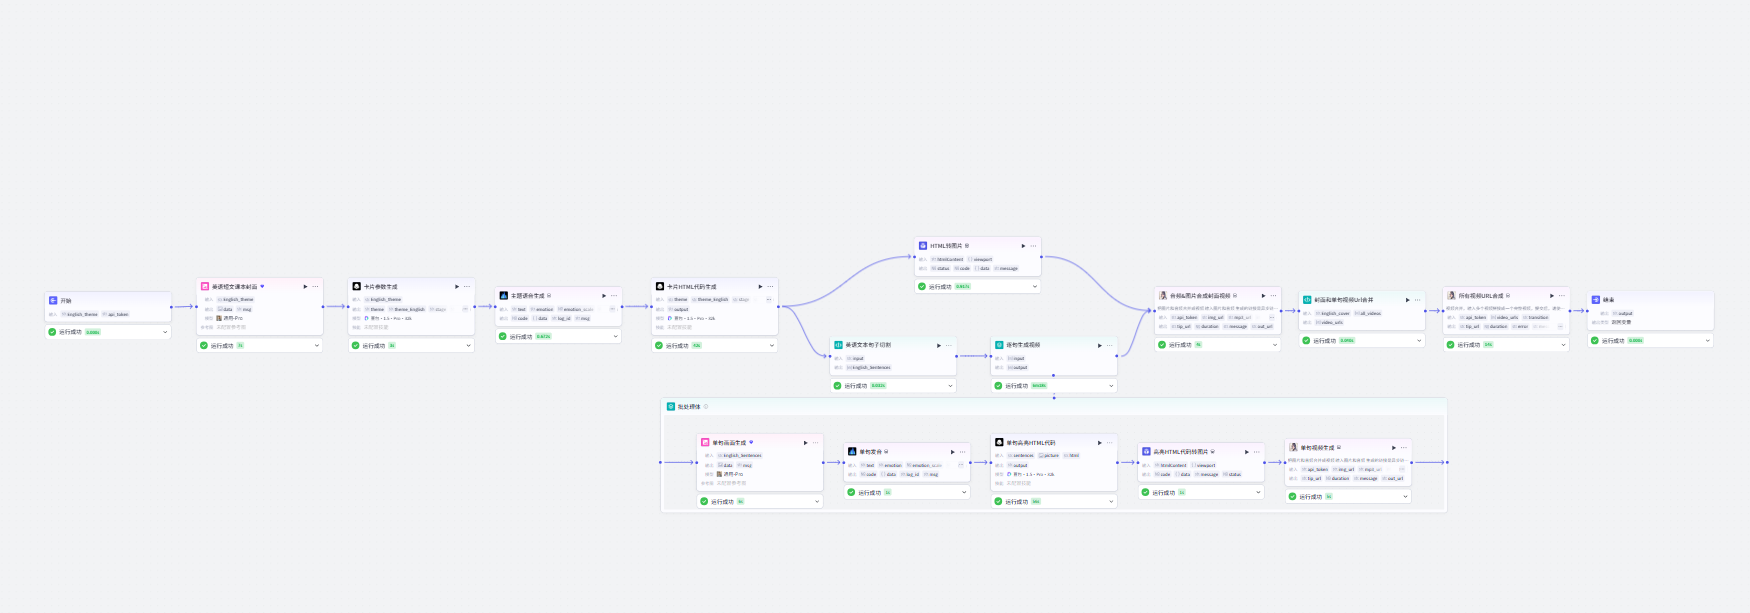
Task: Click the 结束 end node icon
Action: (1596, 299)
